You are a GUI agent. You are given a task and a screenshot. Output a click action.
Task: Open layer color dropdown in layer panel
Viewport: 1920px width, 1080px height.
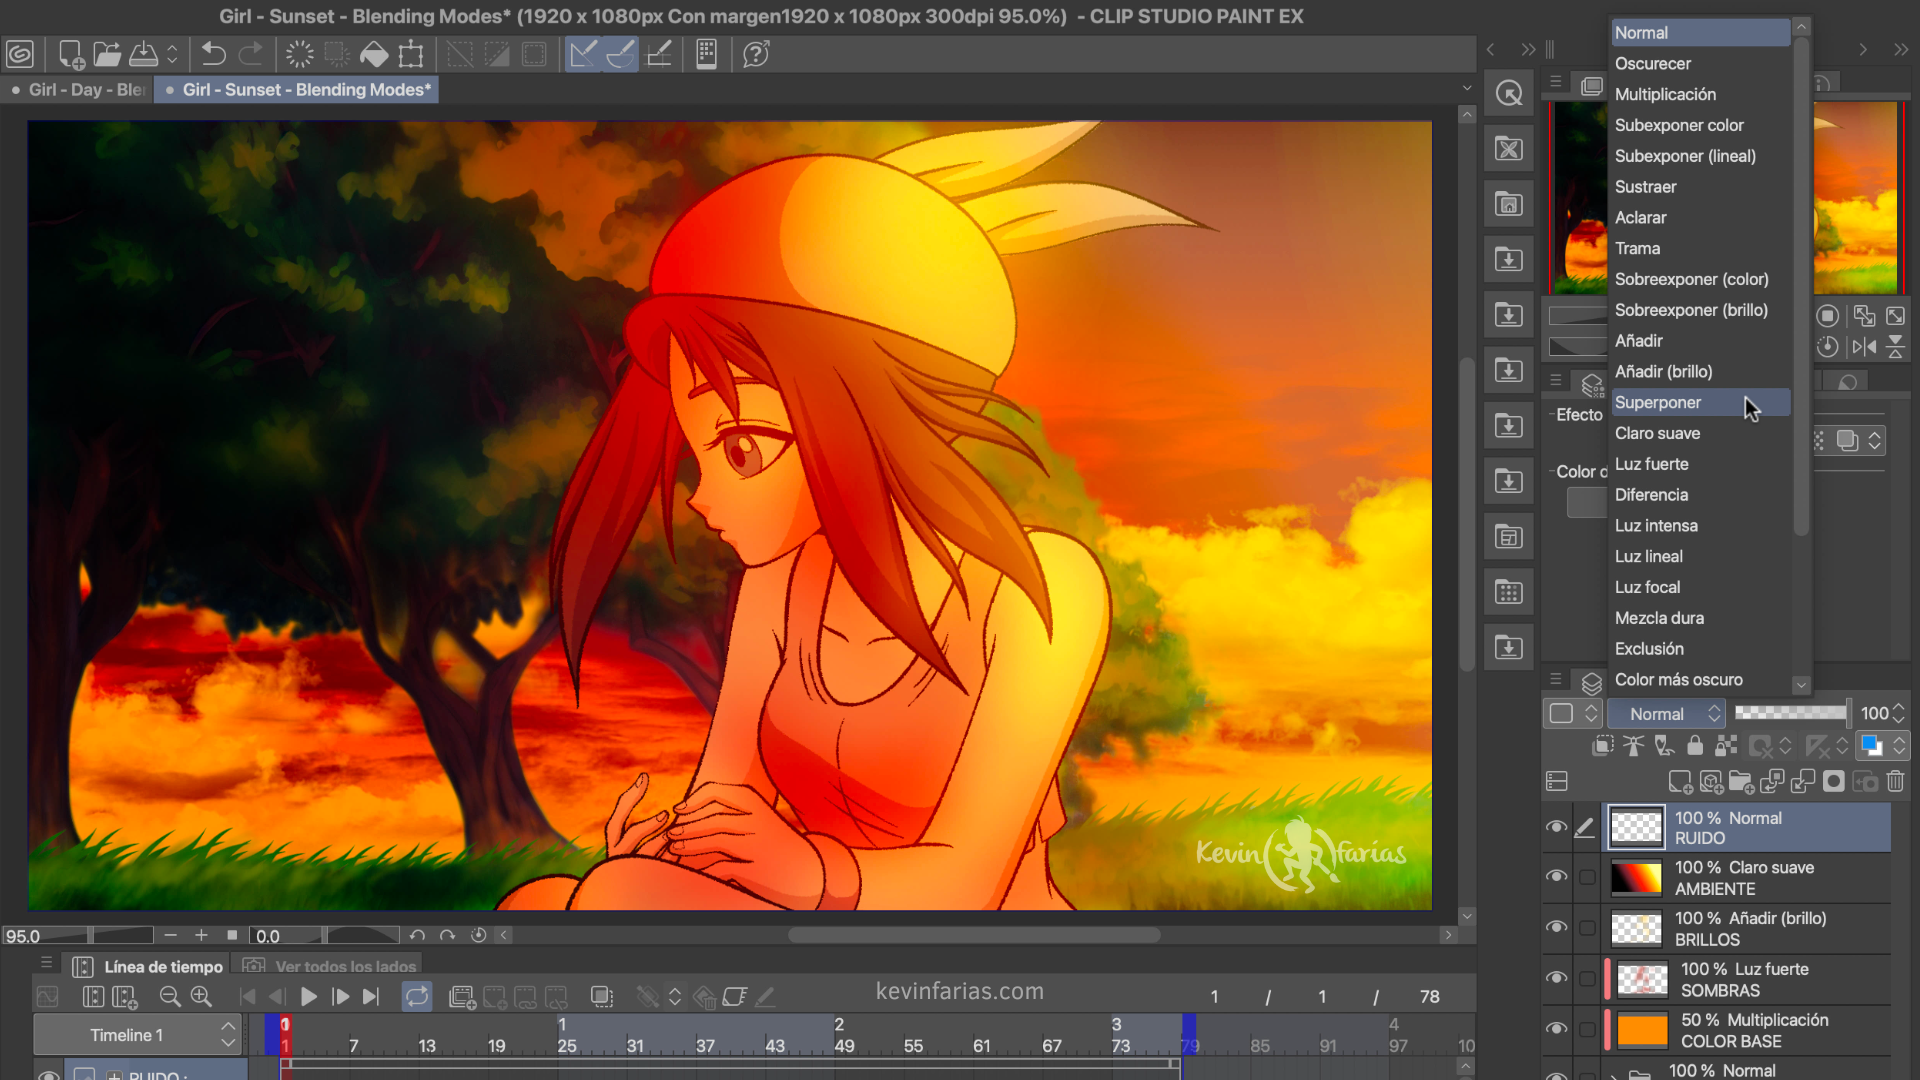[x=1881, y=745]
